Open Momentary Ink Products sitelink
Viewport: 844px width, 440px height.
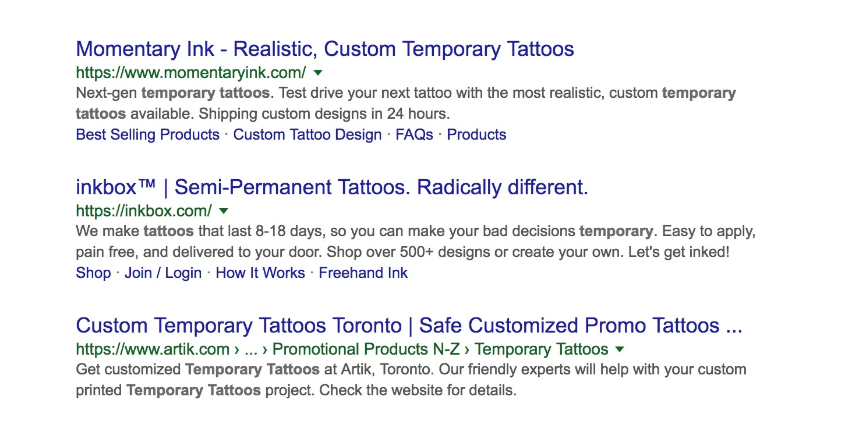click(476, 135)
